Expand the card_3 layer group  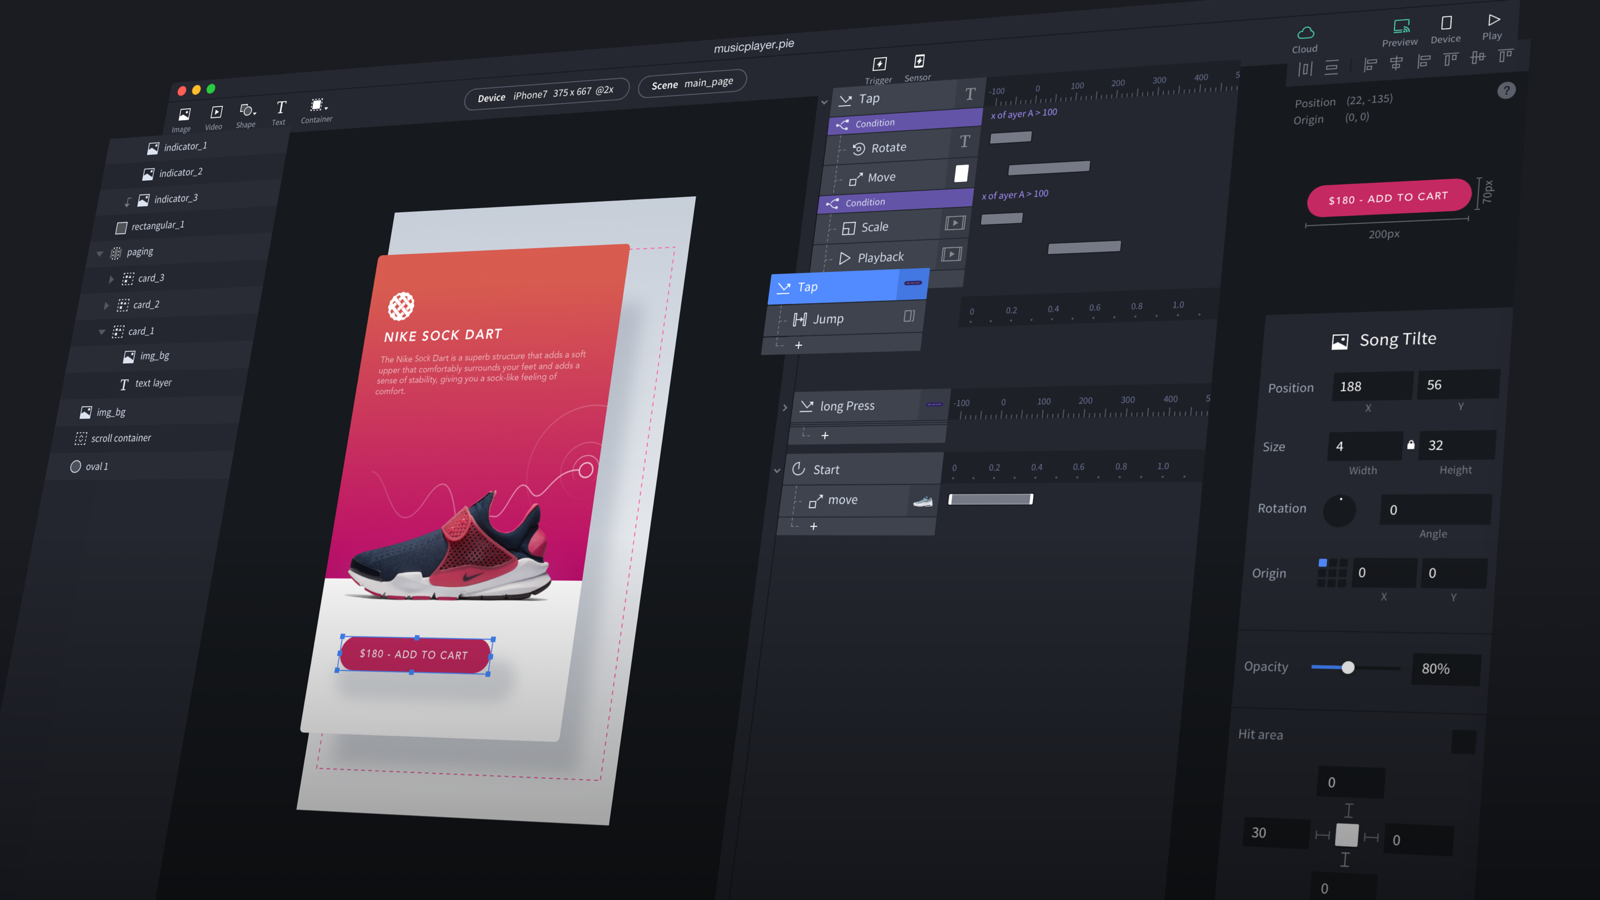click(x=111, y=279)
